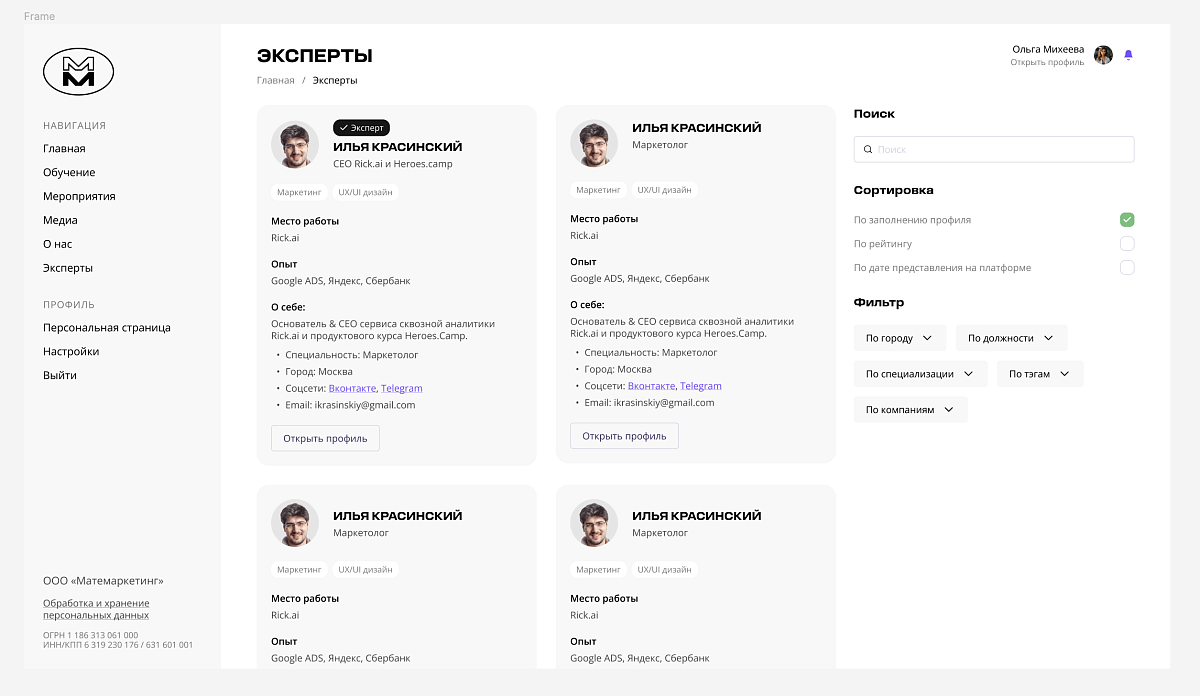1200x696 pixels.
Task: Click the magnifier icon in the search box
Action: coord(866,149)
